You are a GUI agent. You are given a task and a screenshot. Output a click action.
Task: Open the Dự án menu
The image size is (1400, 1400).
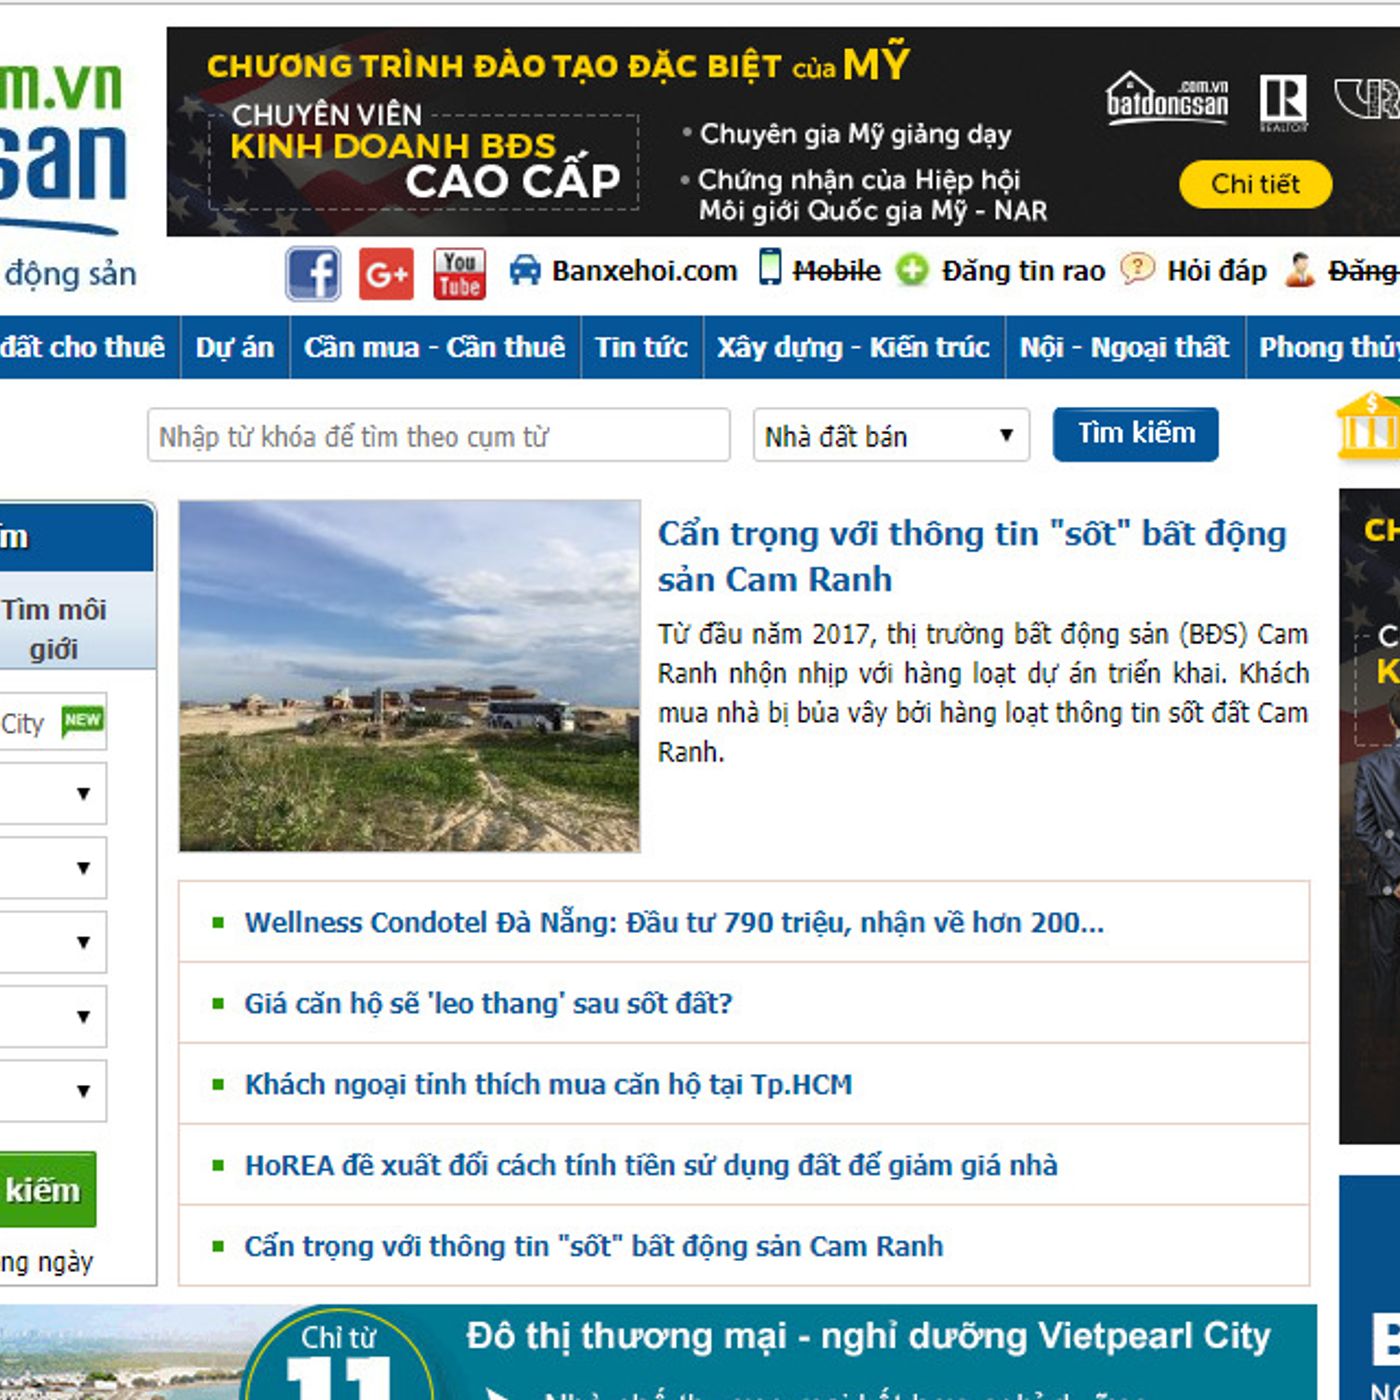[x=235, y=347]
